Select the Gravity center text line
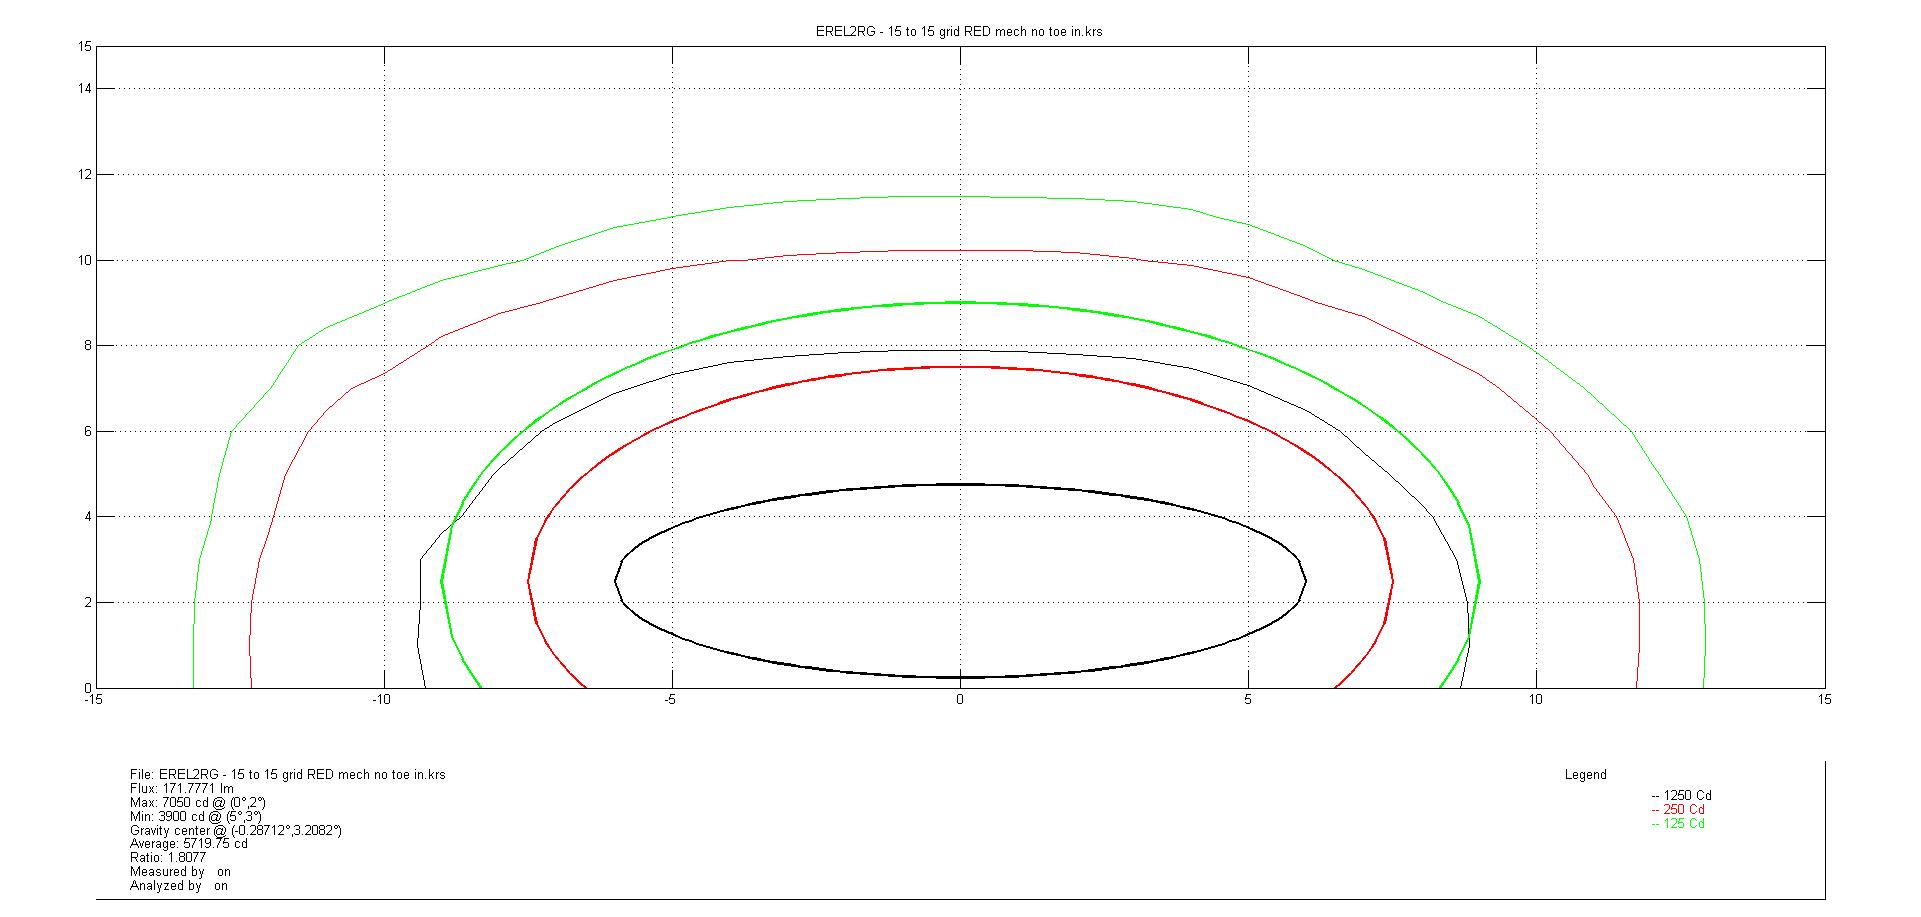1921x917 pixels. pyautogui.click(x=236, y=831)
